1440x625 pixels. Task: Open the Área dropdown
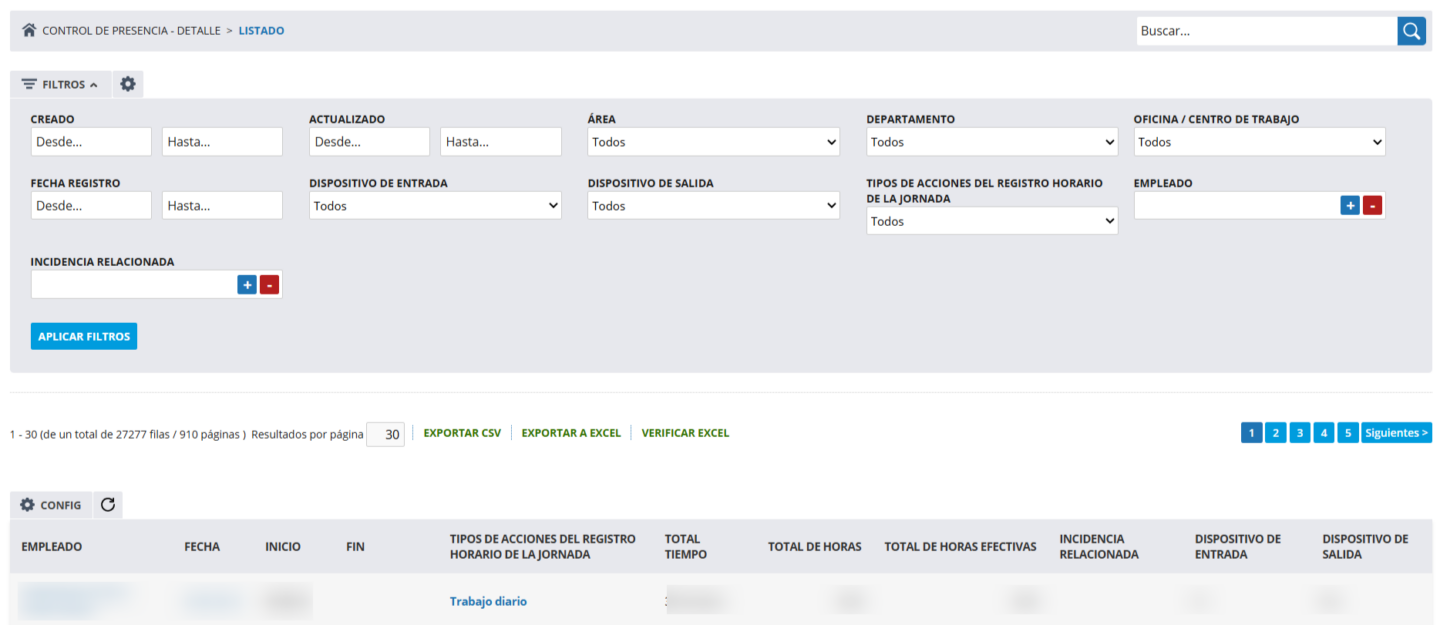coord(714,142)
